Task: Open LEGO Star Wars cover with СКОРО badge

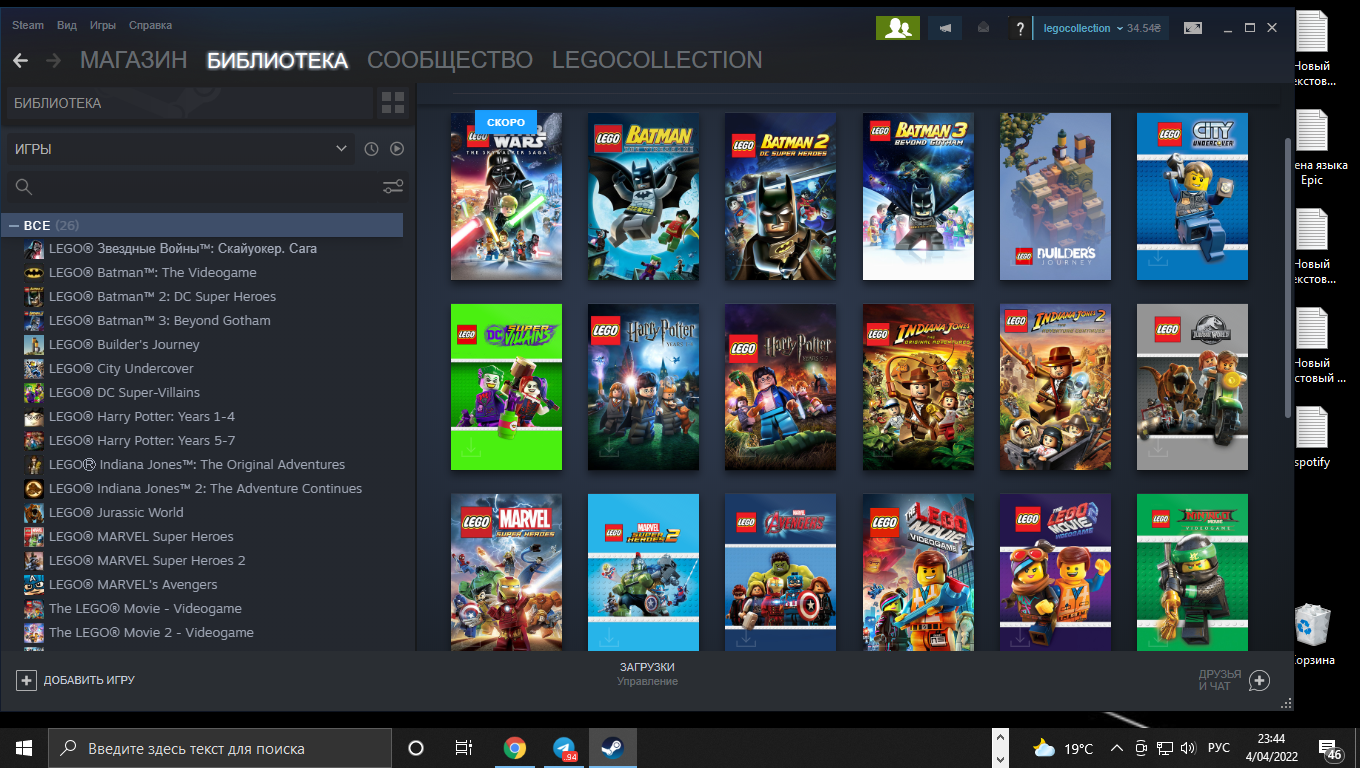Action: [506, 196]
